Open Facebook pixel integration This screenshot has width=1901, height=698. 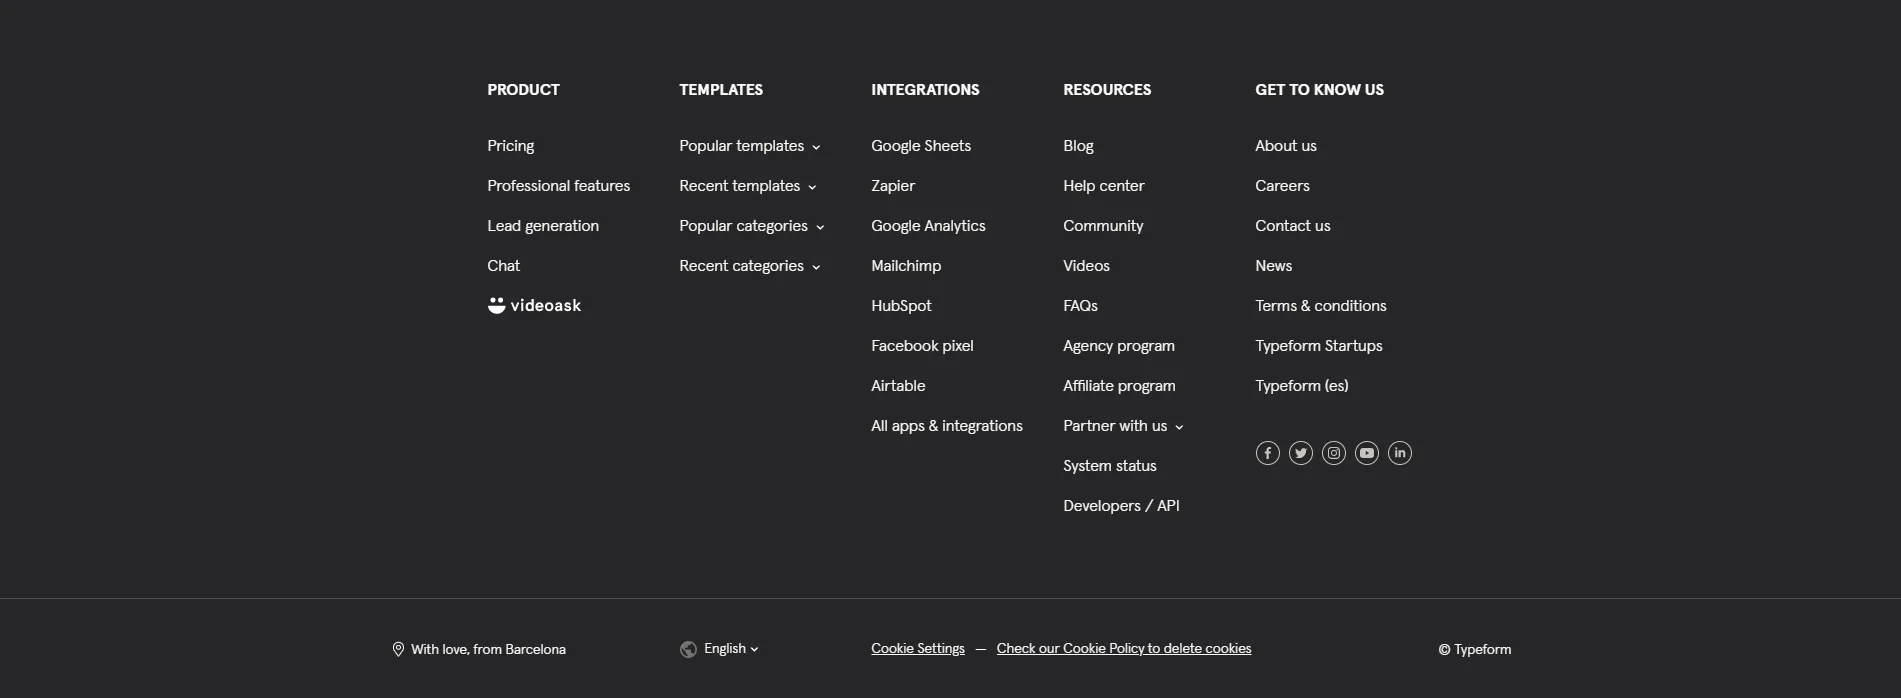[922, 346]
